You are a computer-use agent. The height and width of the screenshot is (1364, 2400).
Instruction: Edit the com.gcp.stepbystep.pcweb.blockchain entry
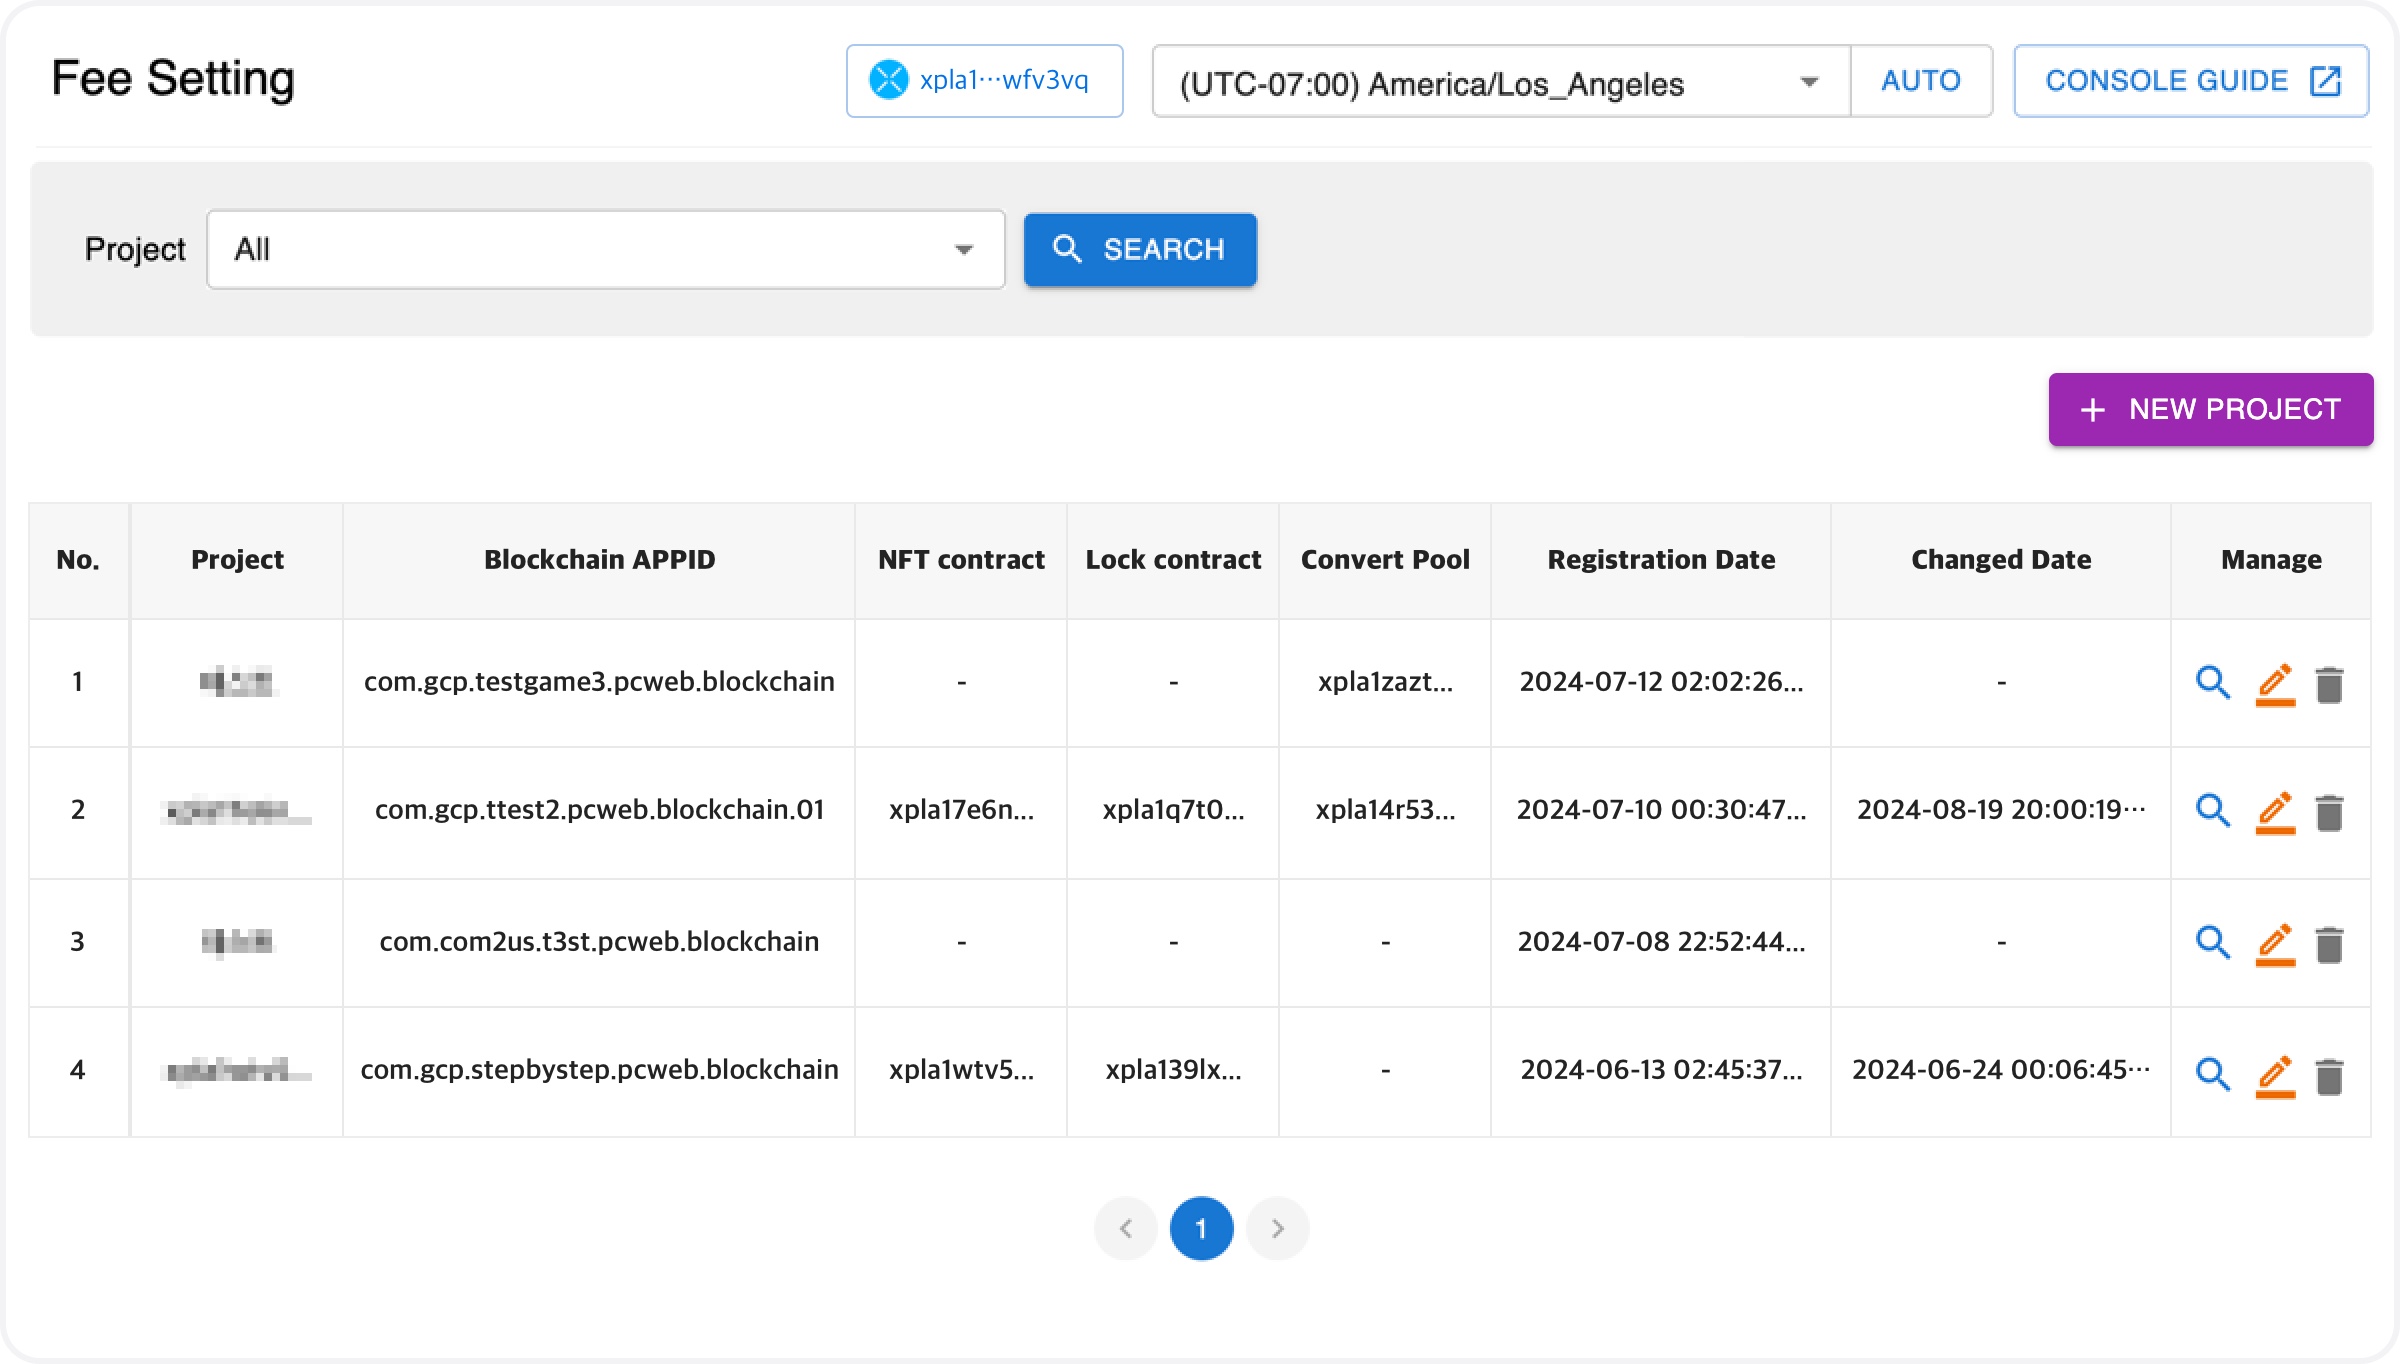tap(2274, 1076)
